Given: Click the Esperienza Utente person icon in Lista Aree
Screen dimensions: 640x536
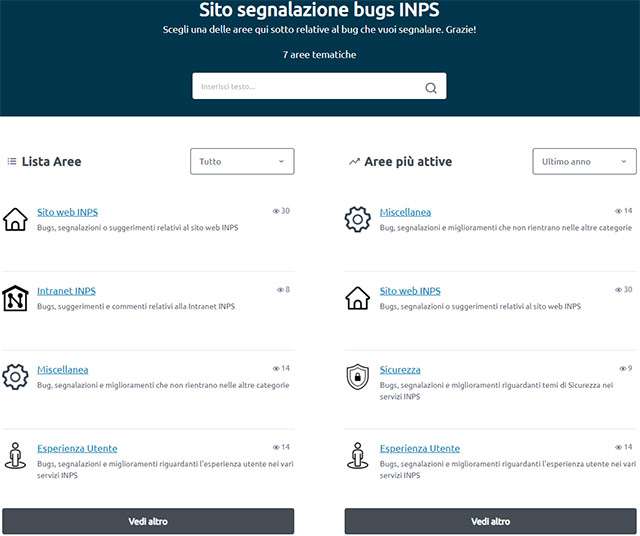Looking at the screenshot, I should (15, 455).
